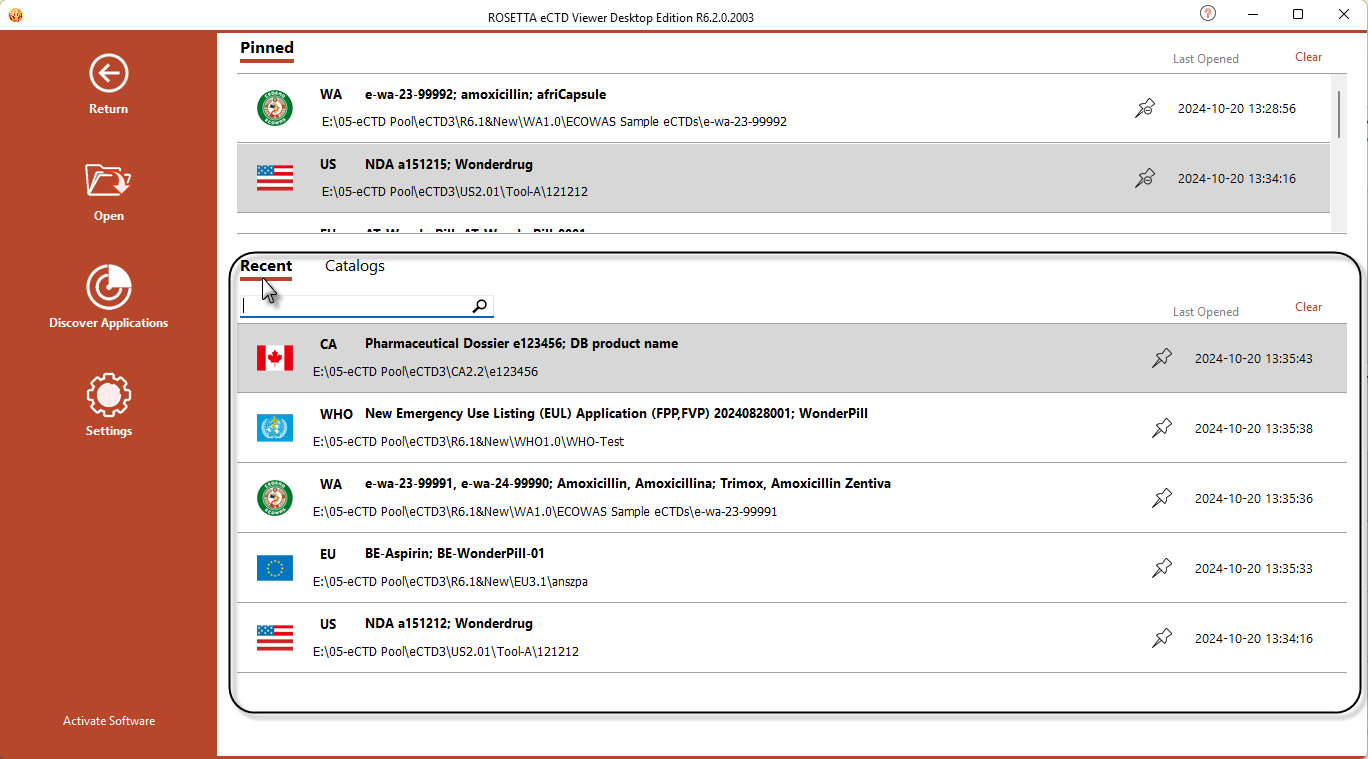Screen dimensions: 1368x759
Task: Pin the NDA a151212 Wonderdrug entry
Action: (x=1162, y=638)
